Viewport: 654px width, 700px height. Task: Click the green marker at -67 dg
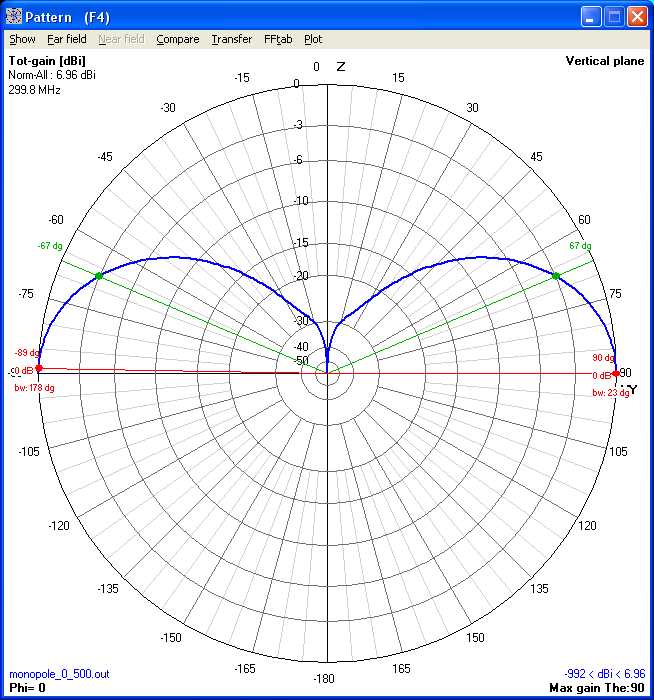(98, 275)
